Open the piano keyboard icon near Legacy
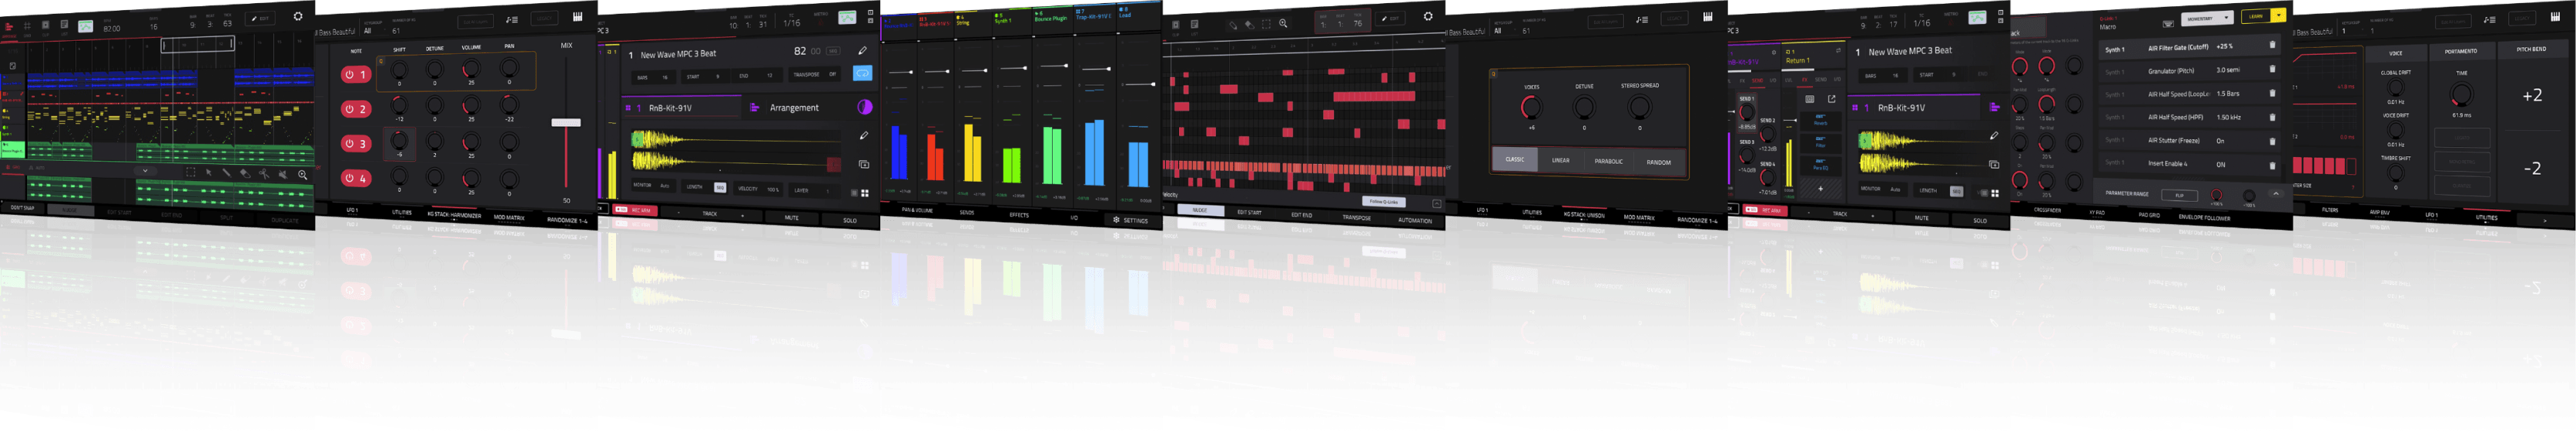The height and width of the screenshot is (431, 2576). (x=578, y=17)
